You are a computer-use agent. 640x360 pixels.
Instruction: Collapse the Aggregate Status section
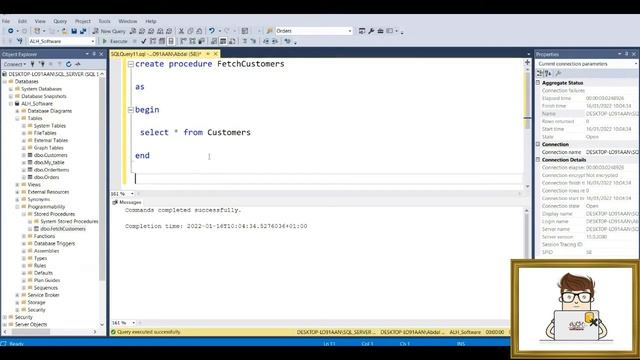point(538,82)
